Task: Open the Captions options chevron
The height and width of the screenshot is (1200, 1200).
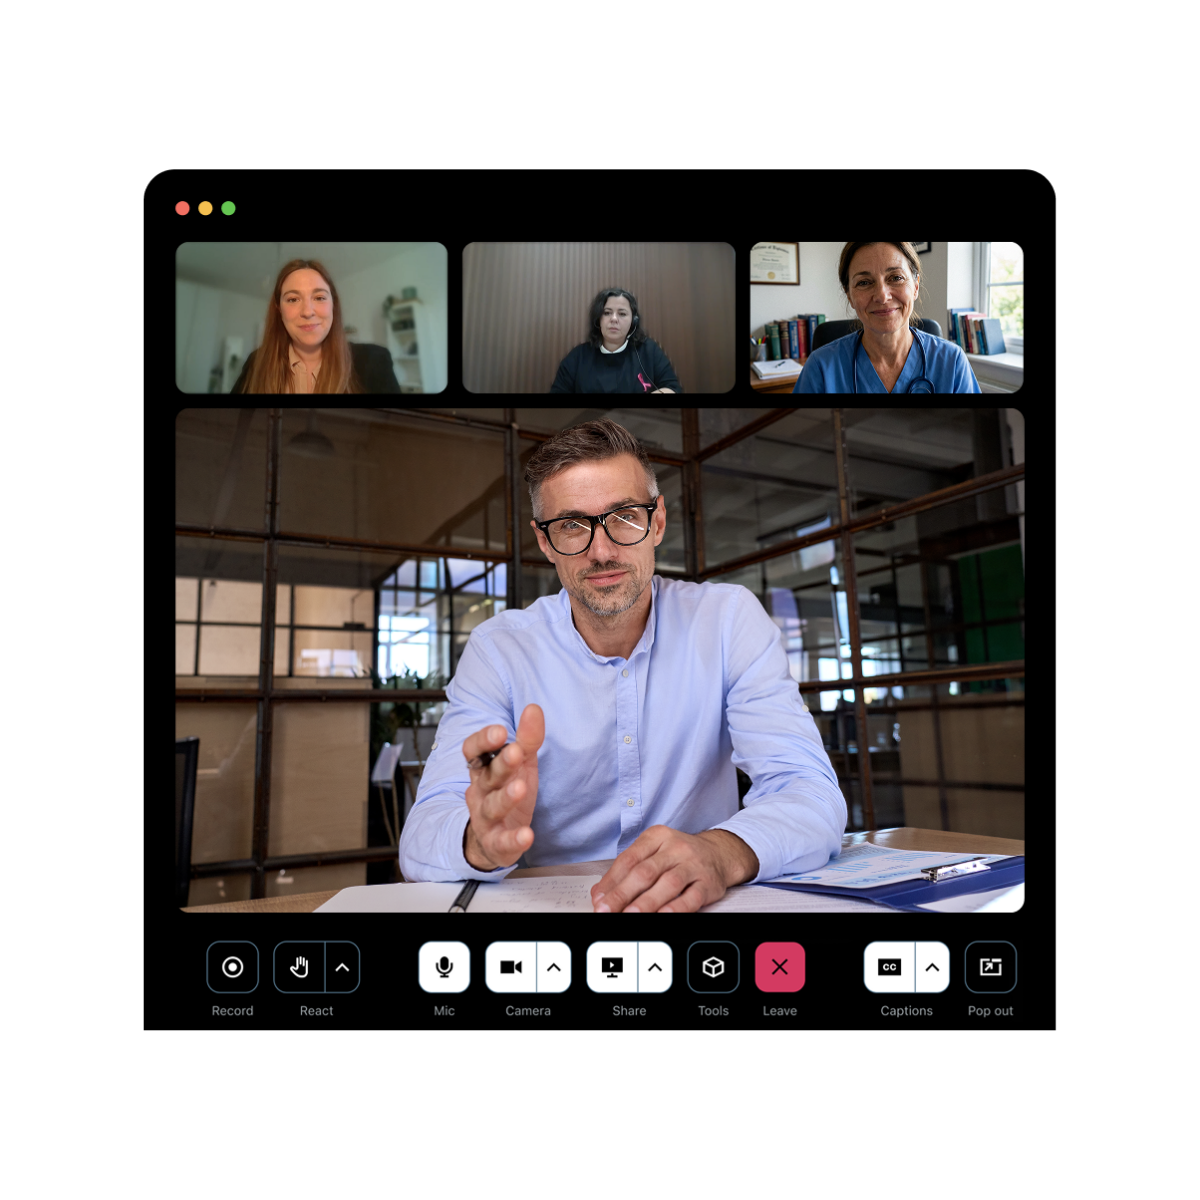Action: coord(932,967)
